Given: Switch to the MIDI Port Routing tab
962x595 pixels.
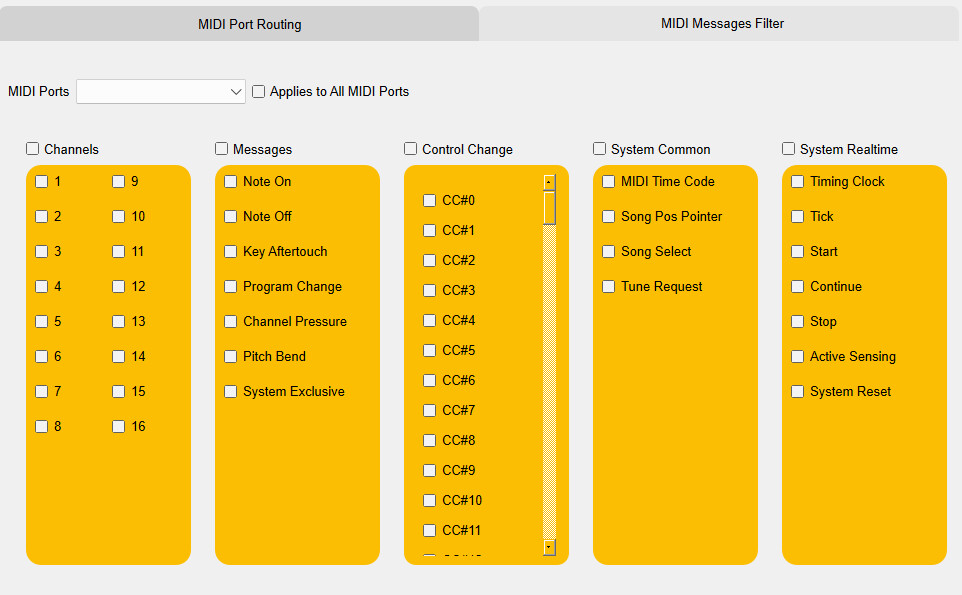Looking at the screenshot, I should 249,24.
